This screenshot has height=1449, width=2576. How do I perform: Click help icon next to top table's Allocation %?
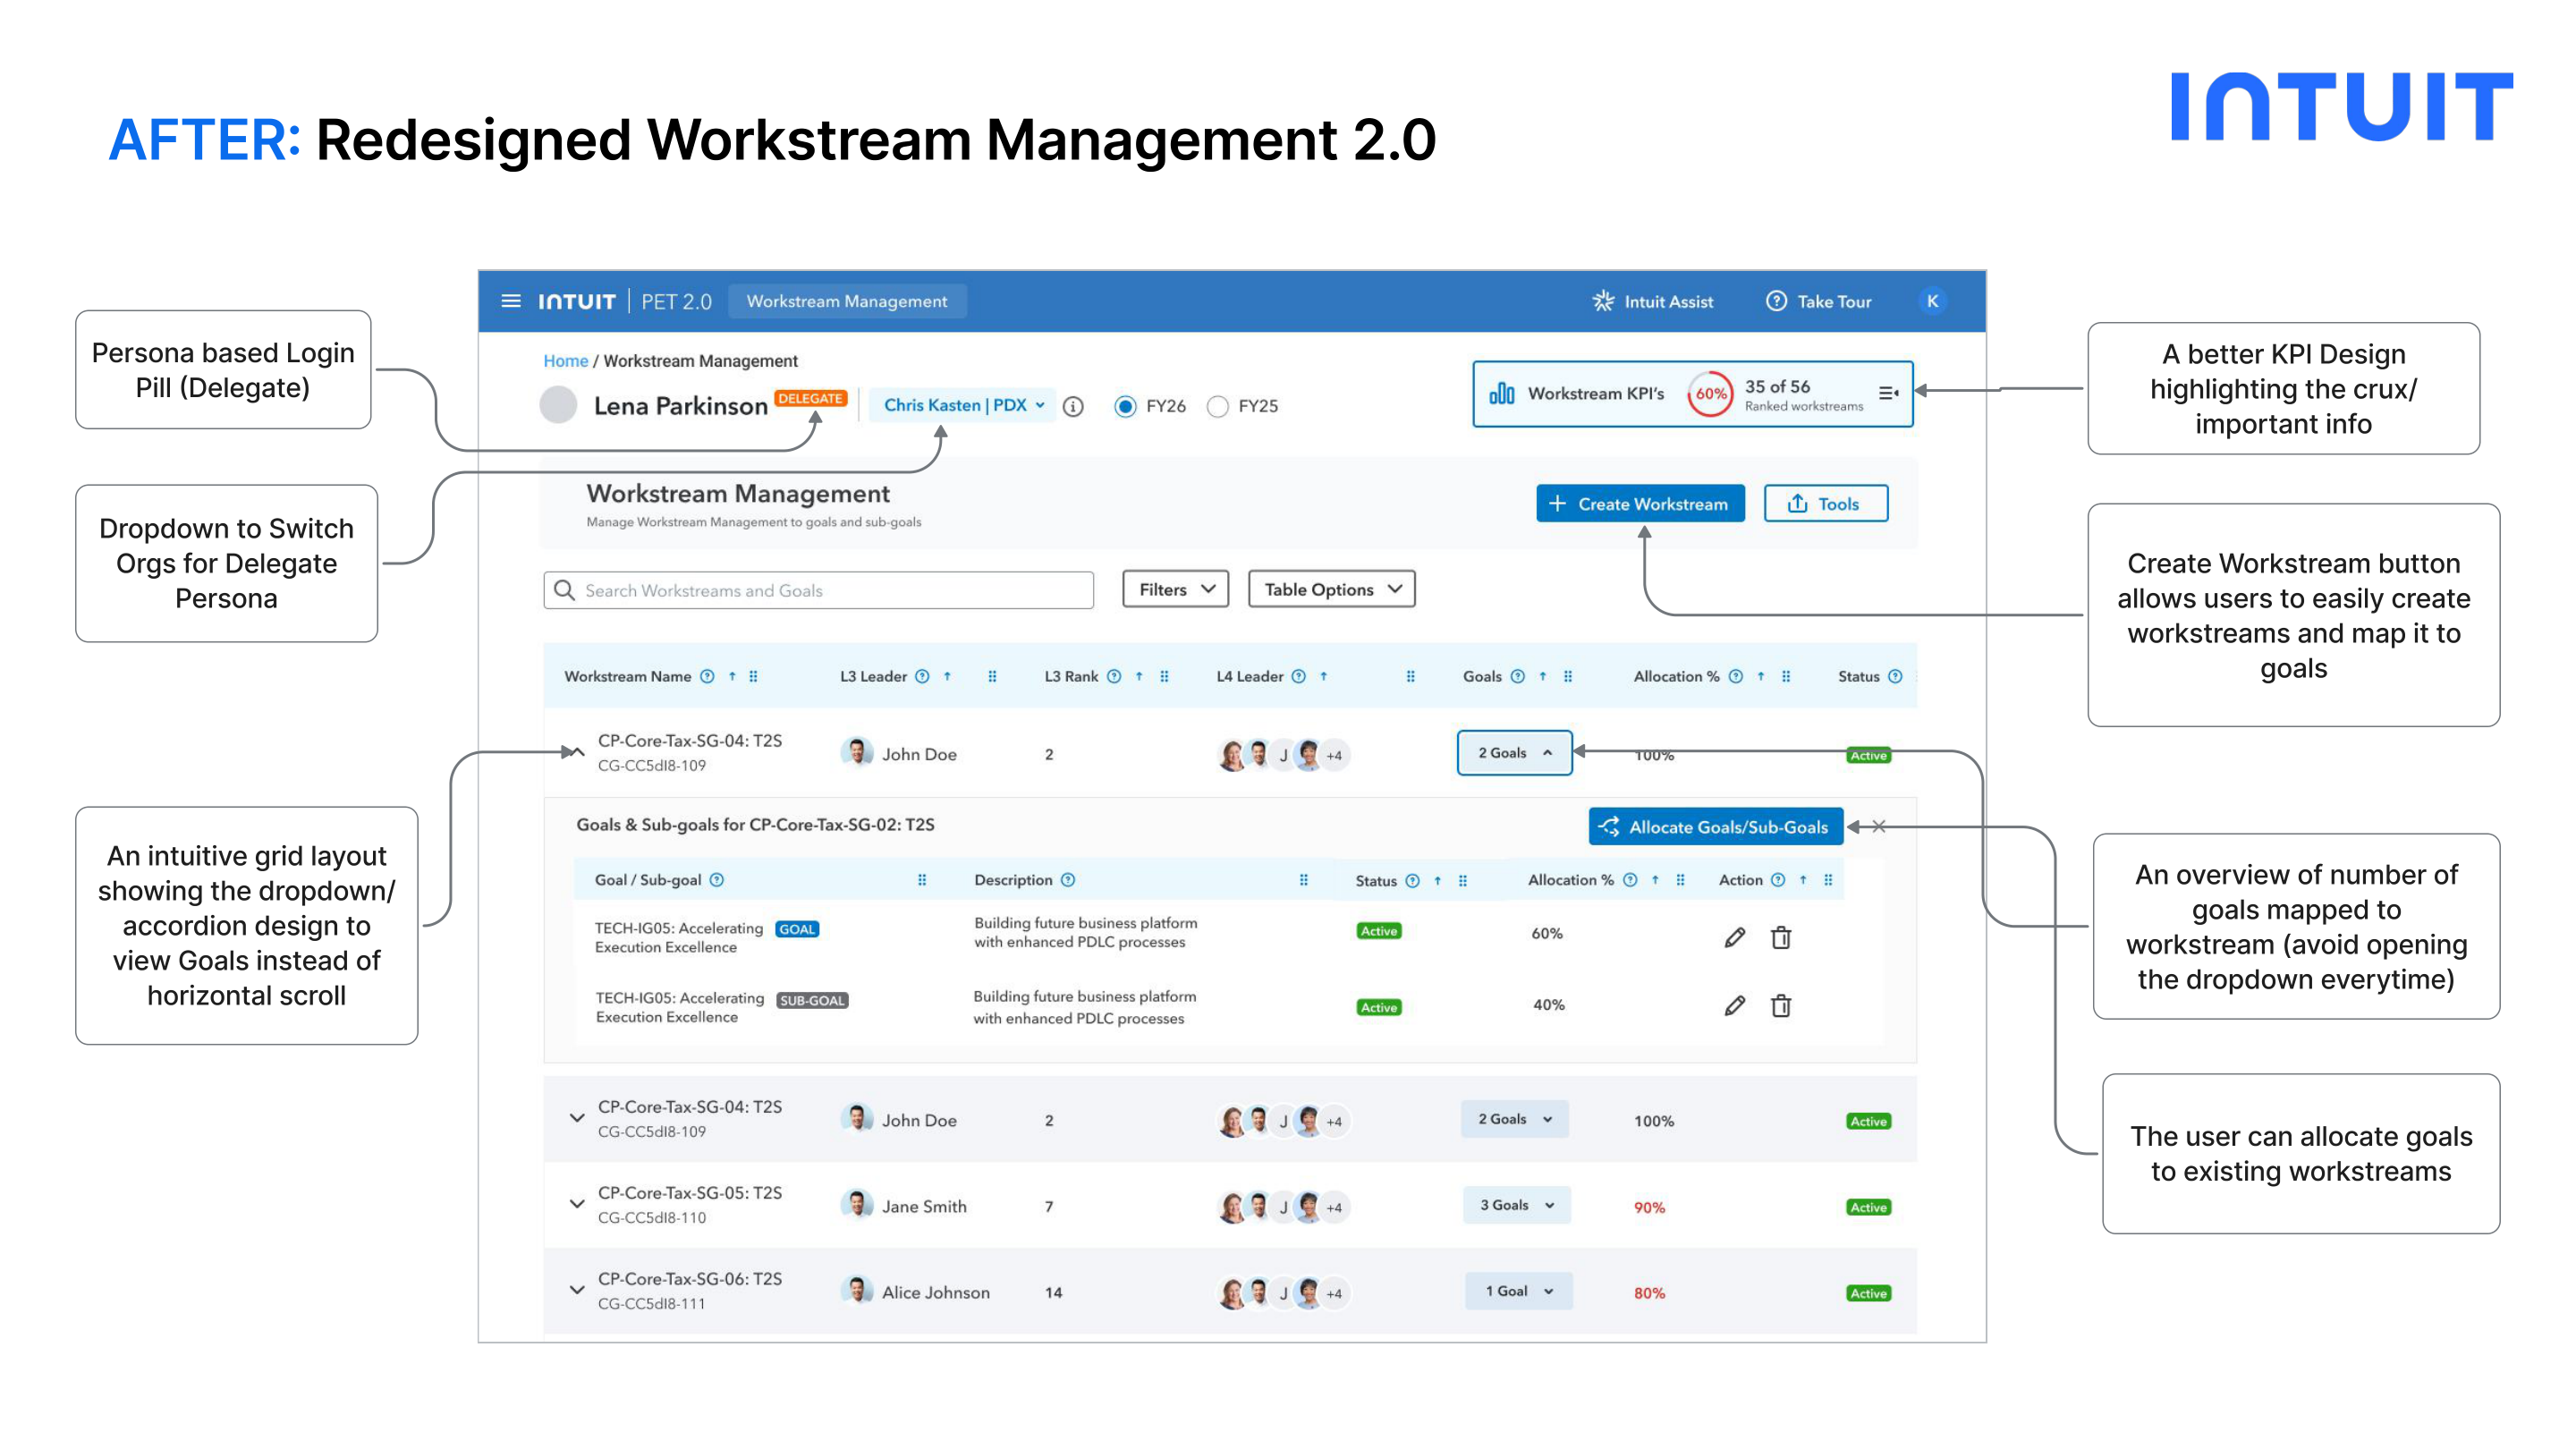(1736, 676)
